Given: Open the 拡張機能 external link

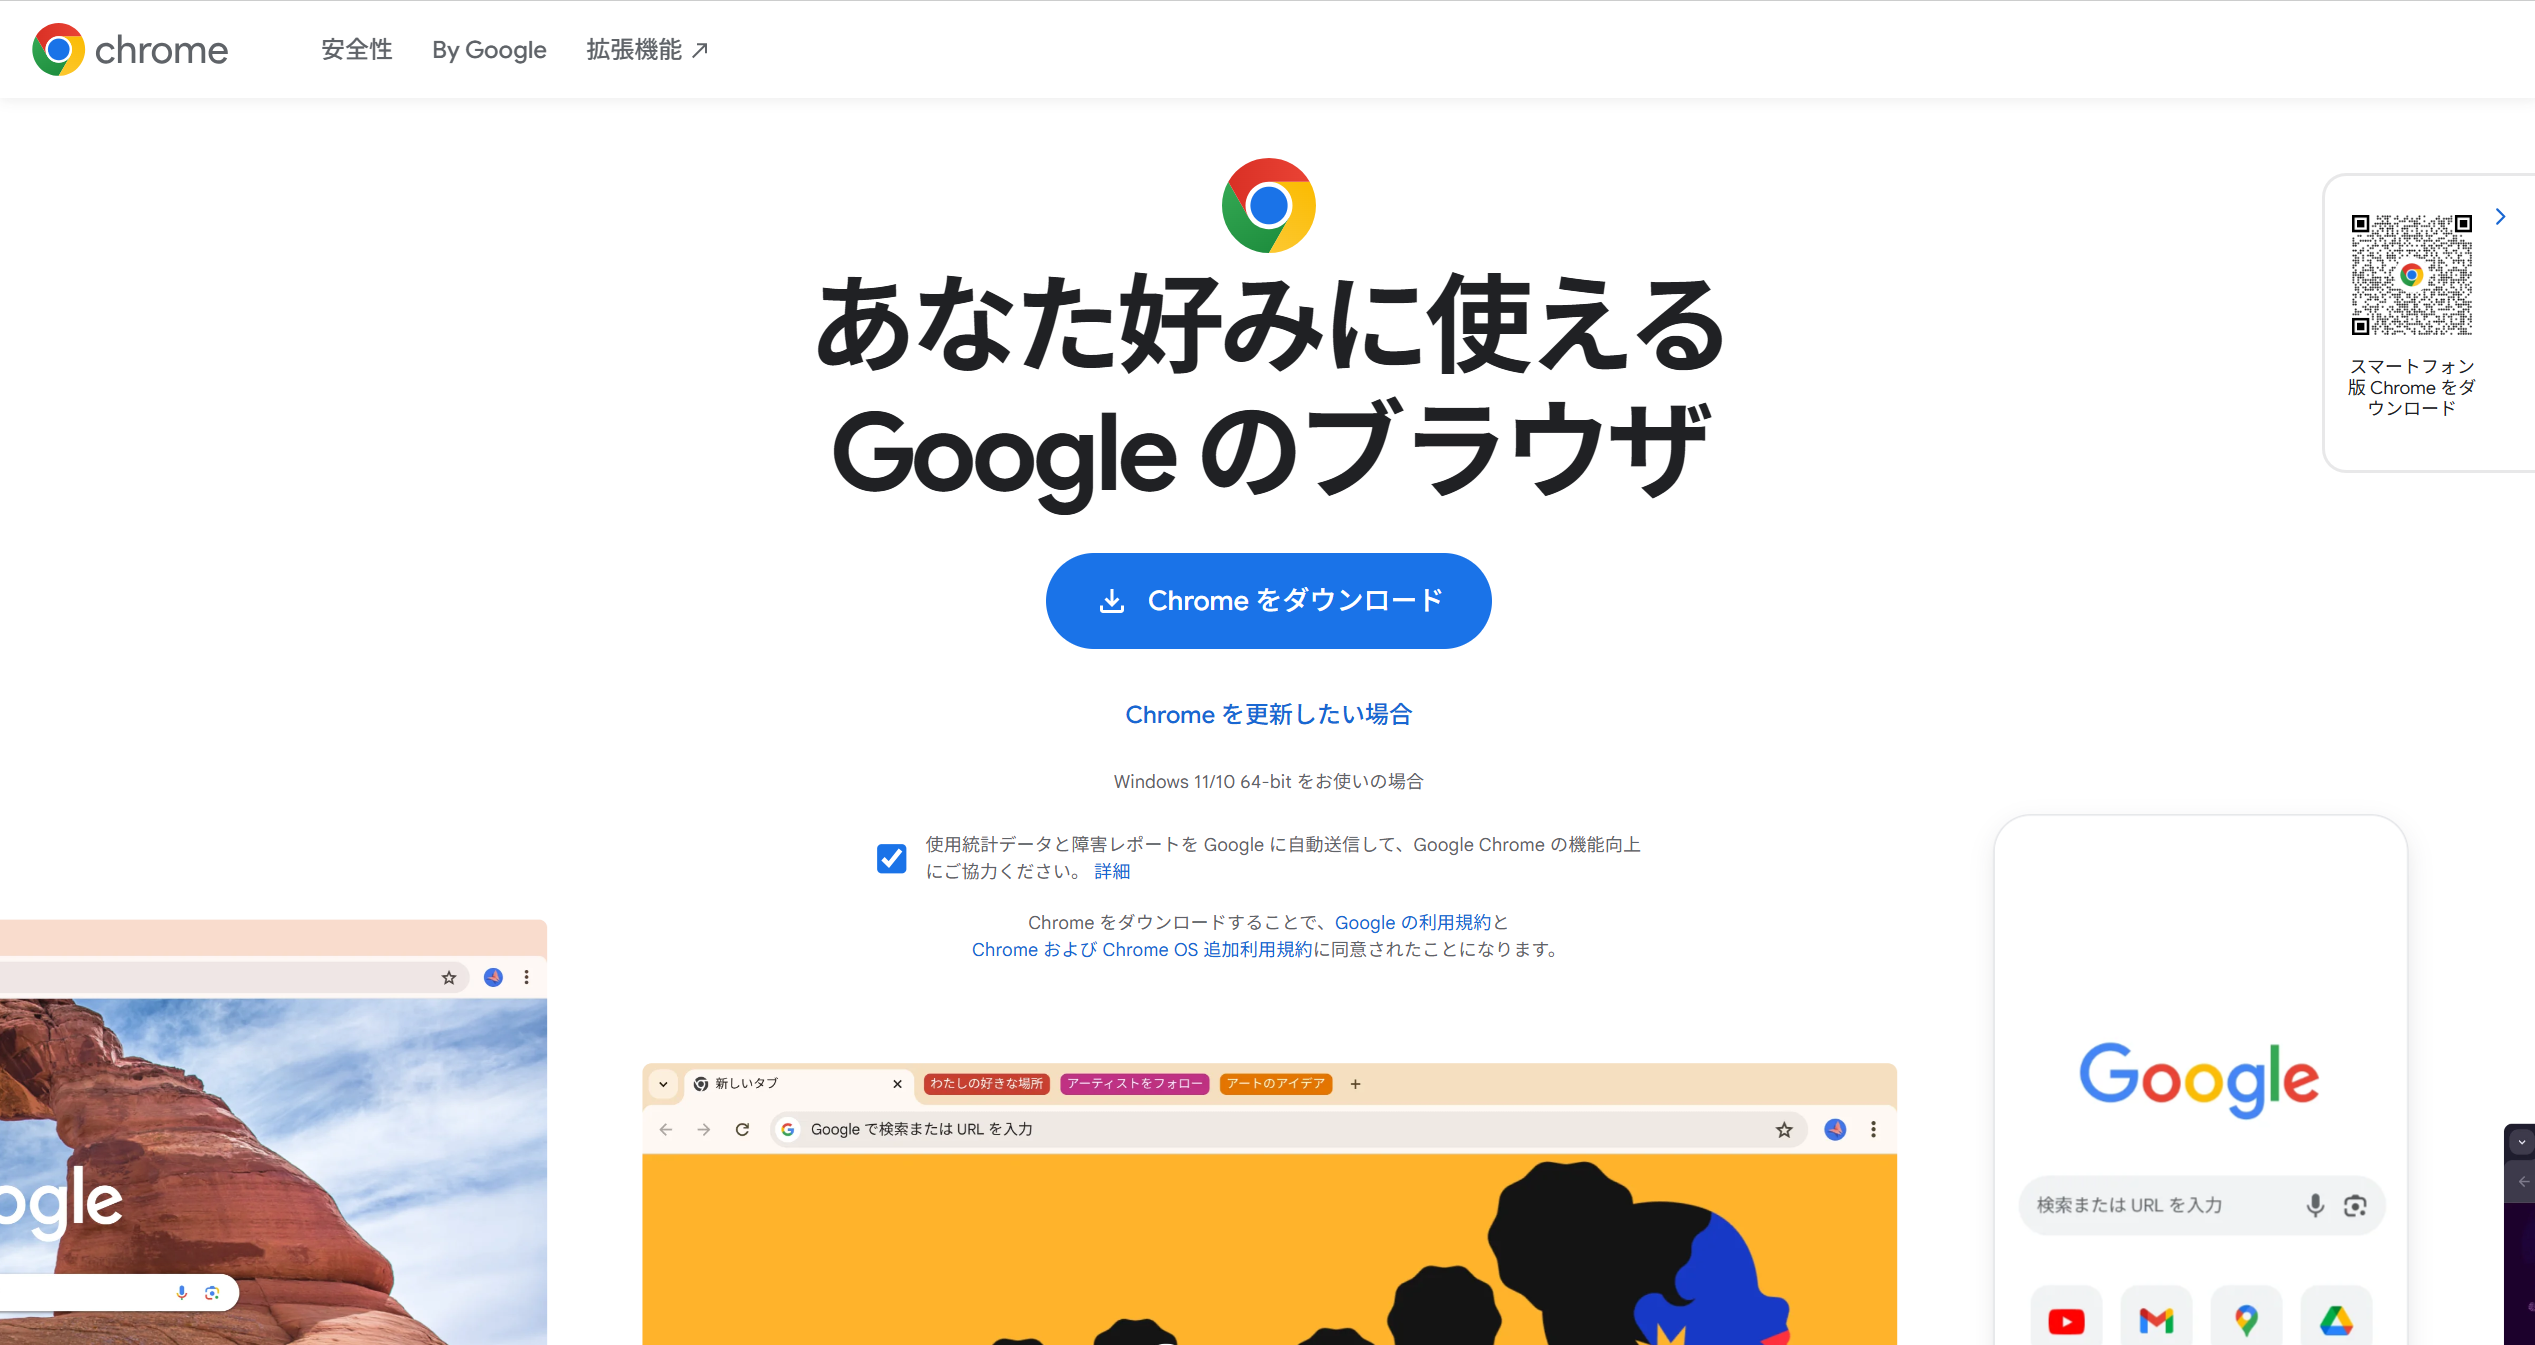Looking at the screenshot, I should (x=648, y=49).
